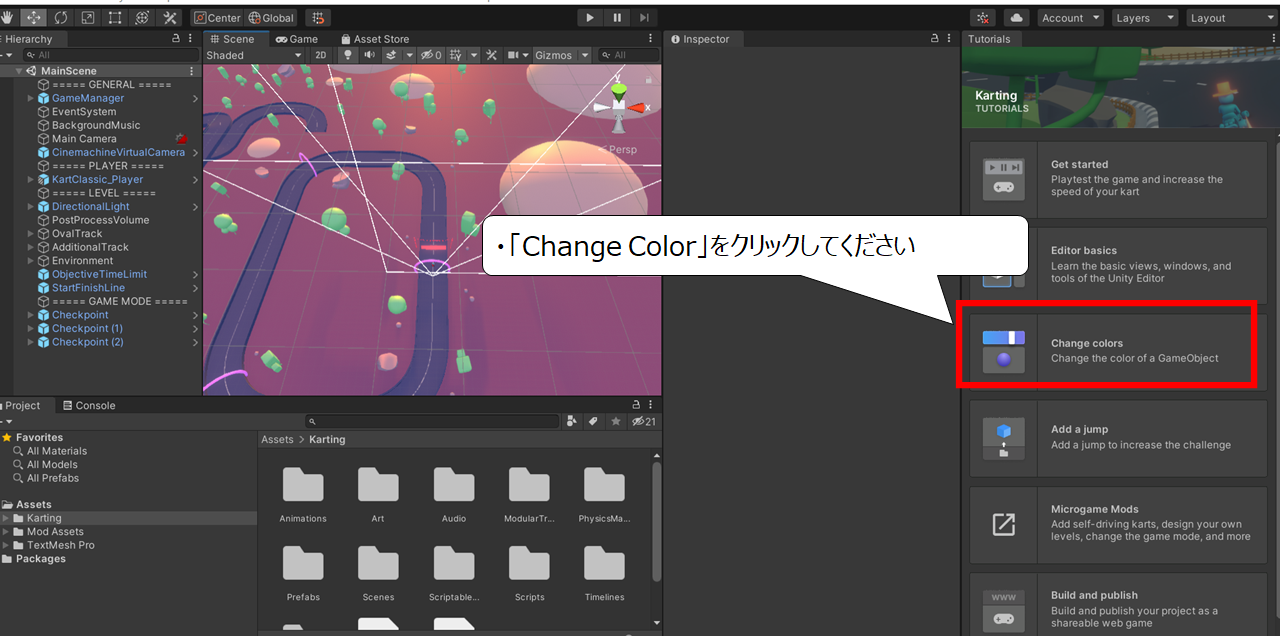
Task: Open the Change colors tutorial
Action: point(1118,351)
